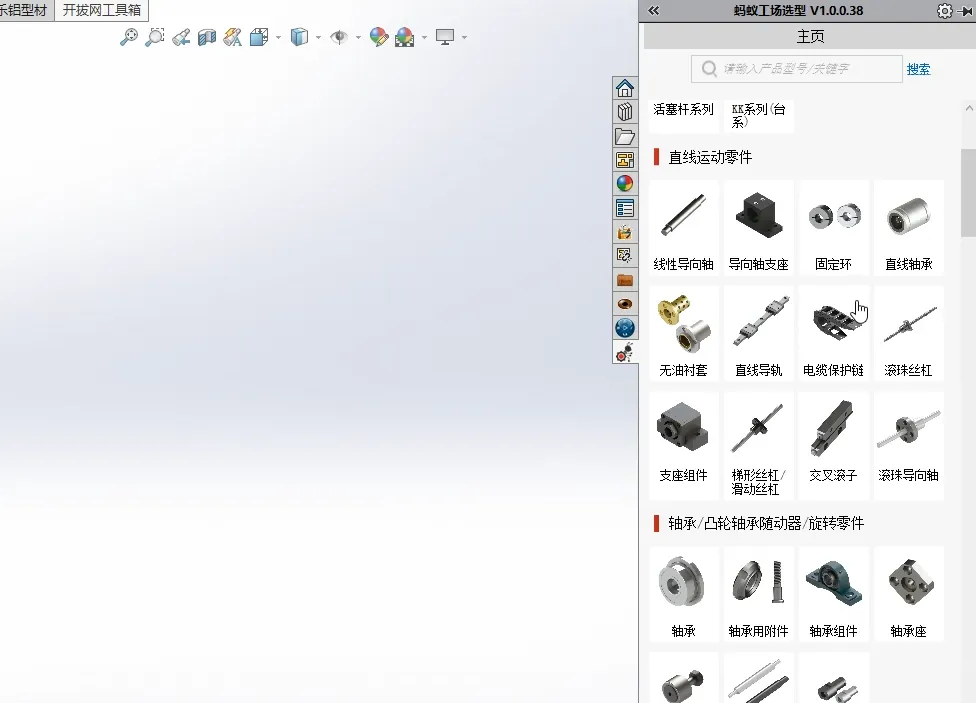This screenshot has height=703, width=976.
Task: Open 电缆保护链 part category
Action: point(834,333)
